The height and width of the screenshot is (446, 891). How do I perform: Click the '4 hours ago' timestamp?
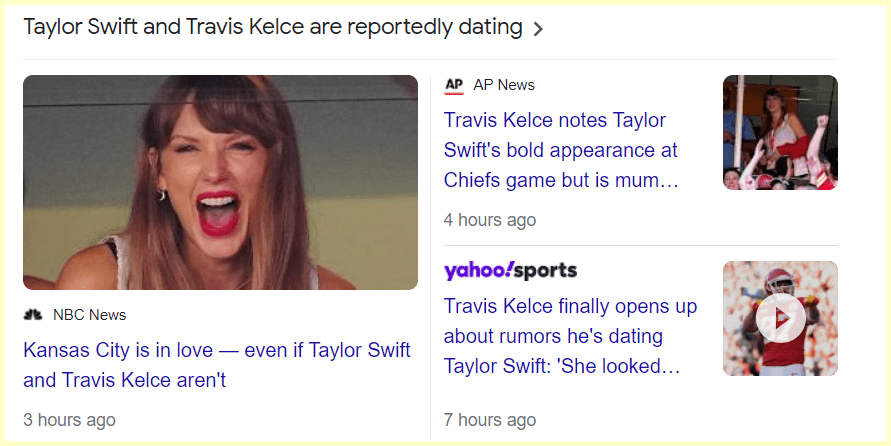[x=490, y=220]
